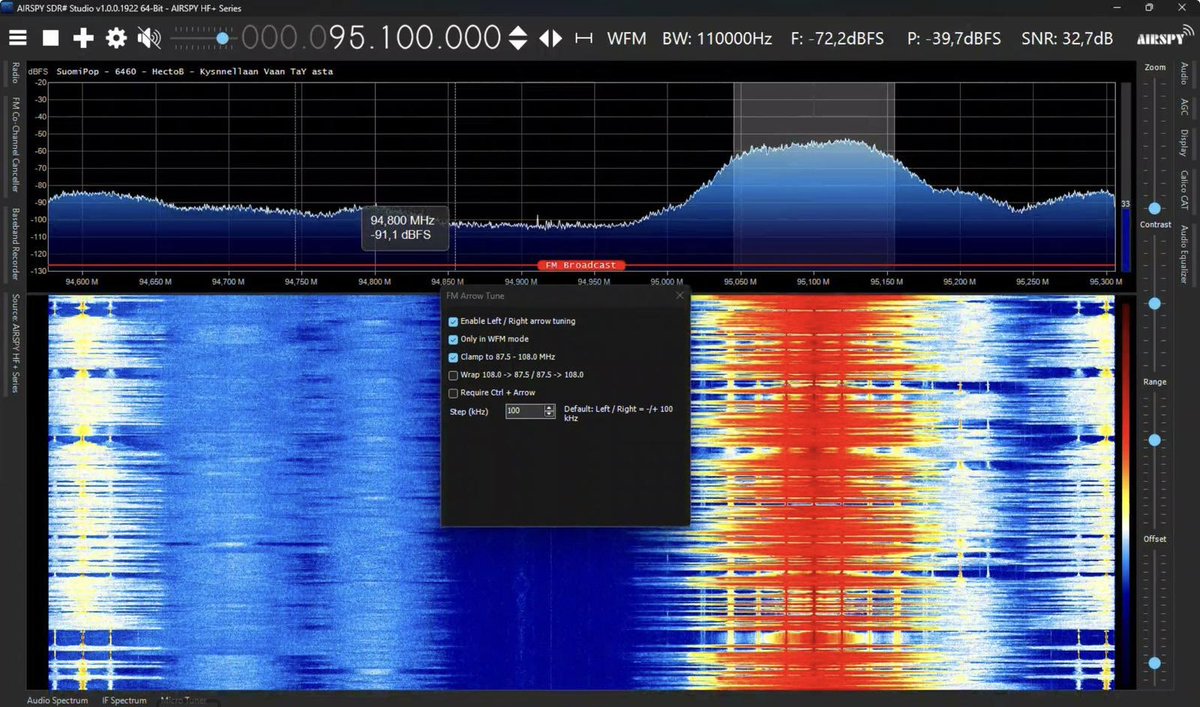This screenshot has width=1200, height=707.
Task: Open settings with the gear icon
Action: [x=116, y=39]
